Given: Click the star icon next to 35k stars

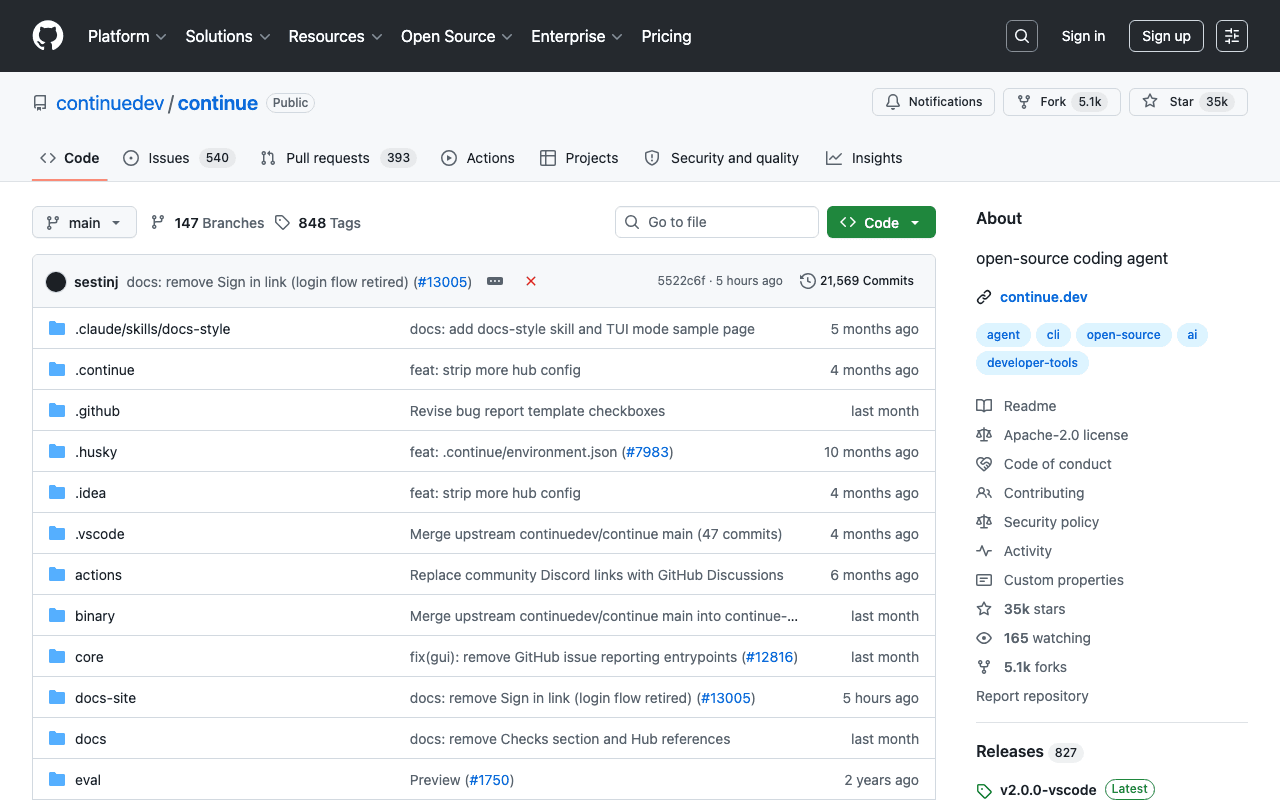Looking at the screenshot, I should click(x=984, y=609).
